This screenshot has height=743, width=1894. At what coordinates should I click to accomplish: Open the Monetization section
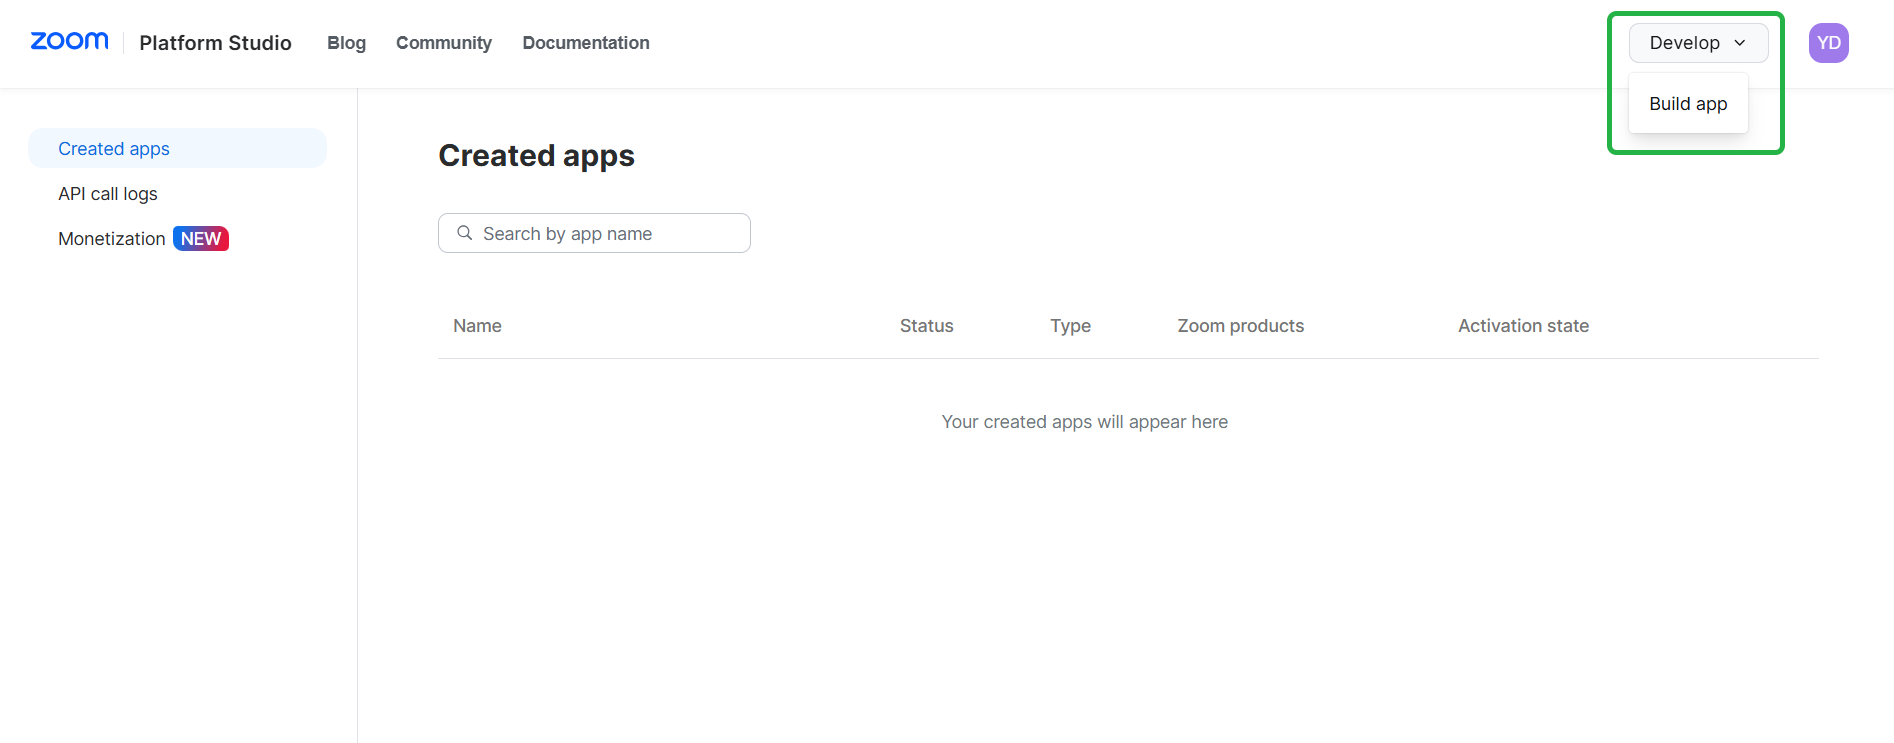[112, 239]
